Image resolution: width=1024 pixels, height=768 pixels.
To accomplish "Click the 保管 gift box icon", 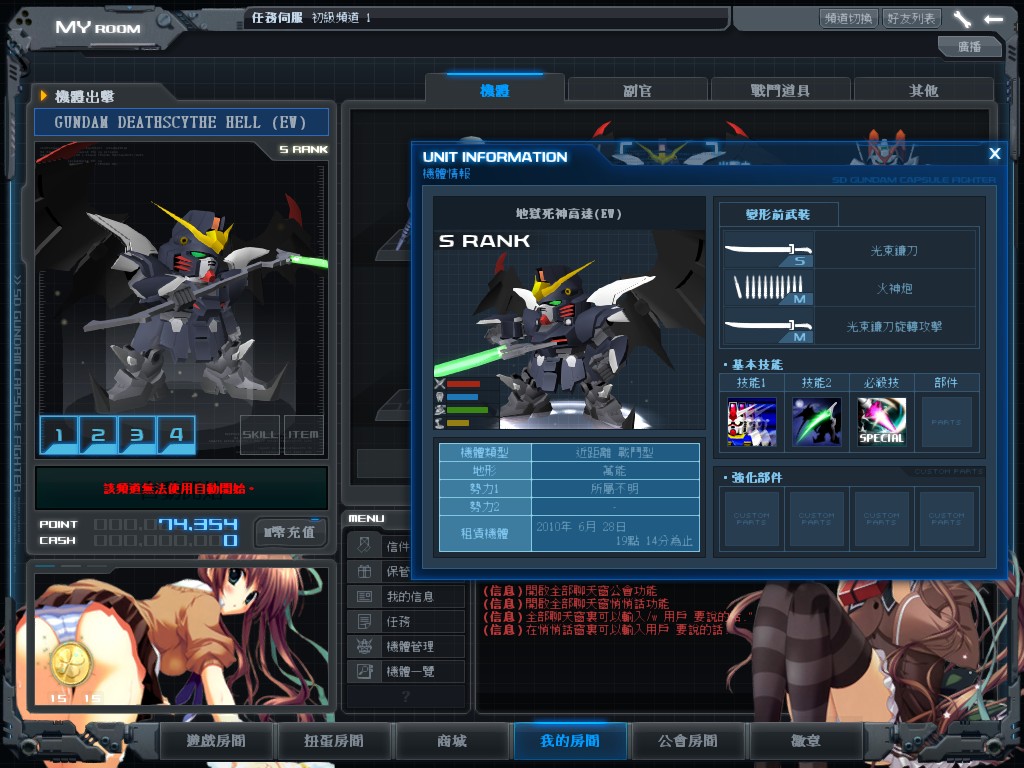I will (x=364, y=571).
